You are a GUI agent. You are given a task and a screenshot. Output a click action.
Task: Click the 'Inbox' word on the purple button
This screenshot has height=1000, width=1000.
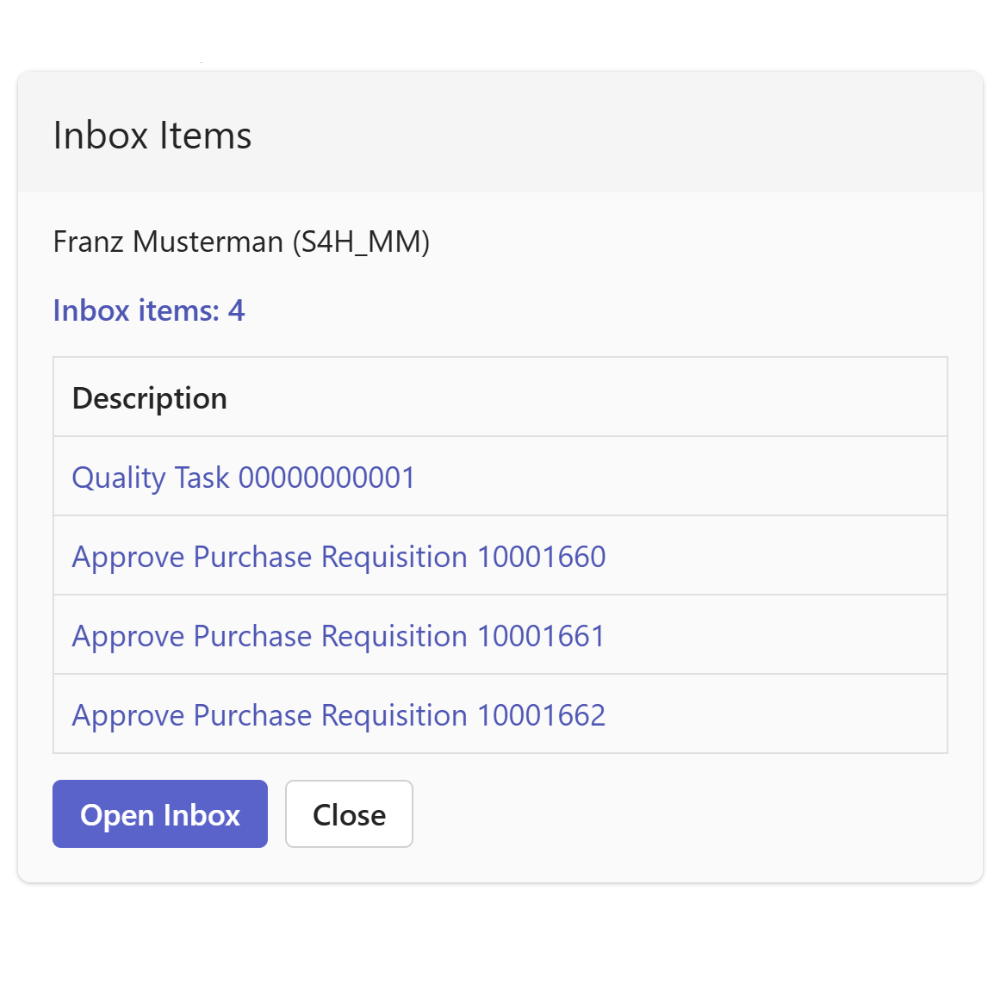click(x=202, y=814)
